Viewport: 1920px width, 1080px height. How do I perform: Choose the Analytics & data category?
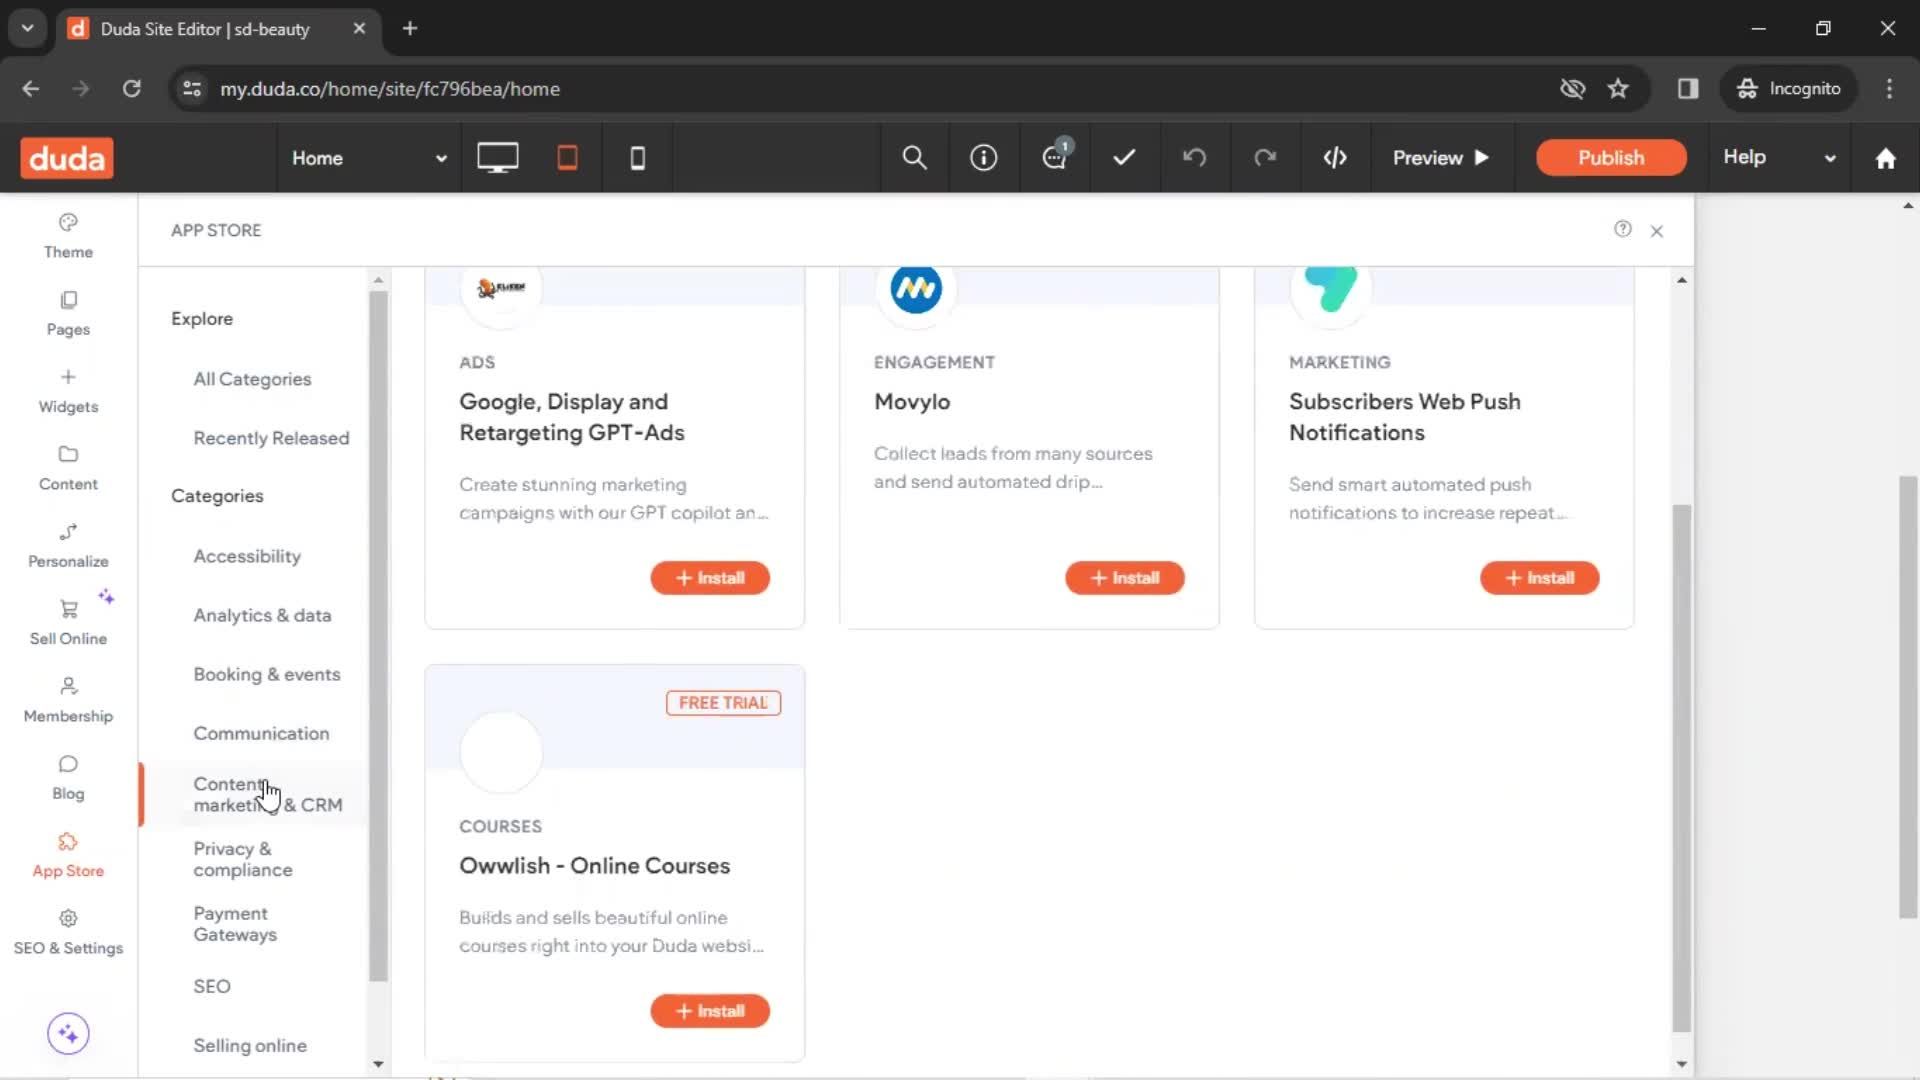pos(262,615)
